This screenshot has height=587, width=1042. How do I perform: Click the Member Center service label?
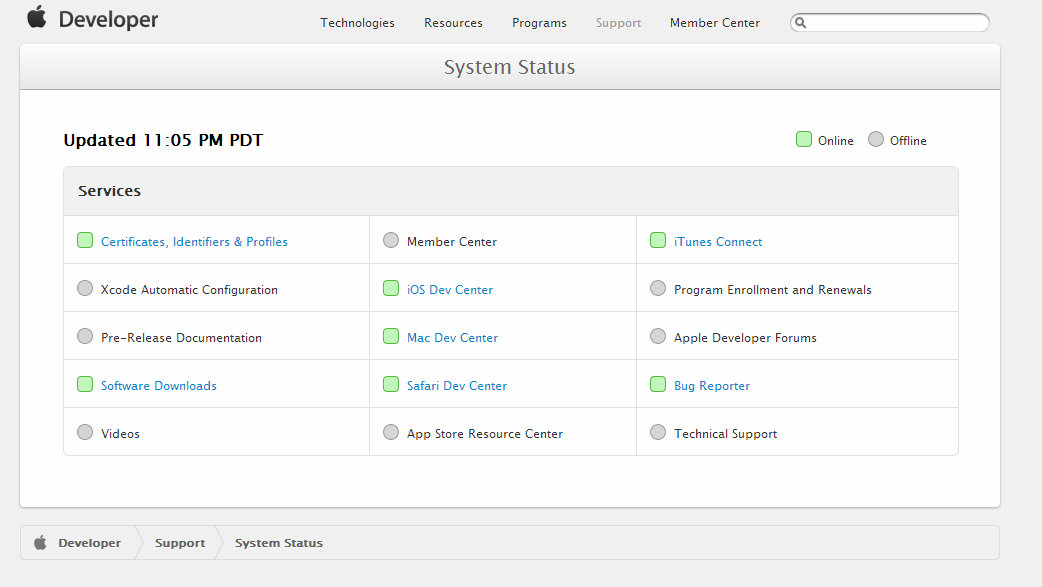[452, 242]
